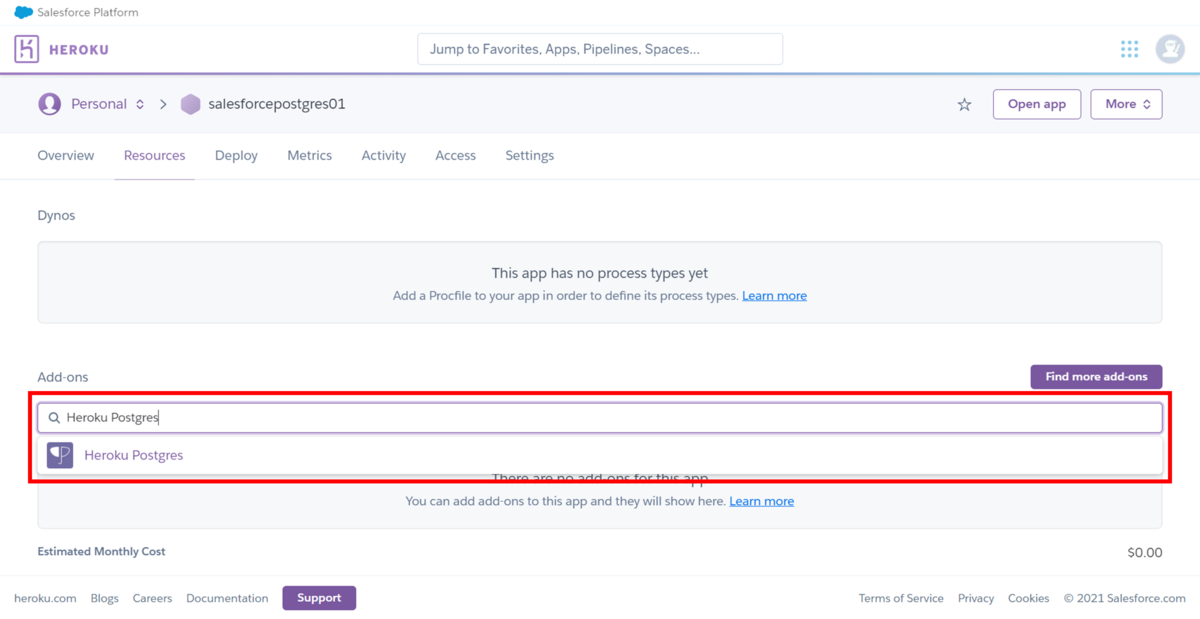Viewport: 1200px width, 619px height.
Task: Click the magnifier icon in add-ons search
Action: pyautogui.click(x=55, y=417)
